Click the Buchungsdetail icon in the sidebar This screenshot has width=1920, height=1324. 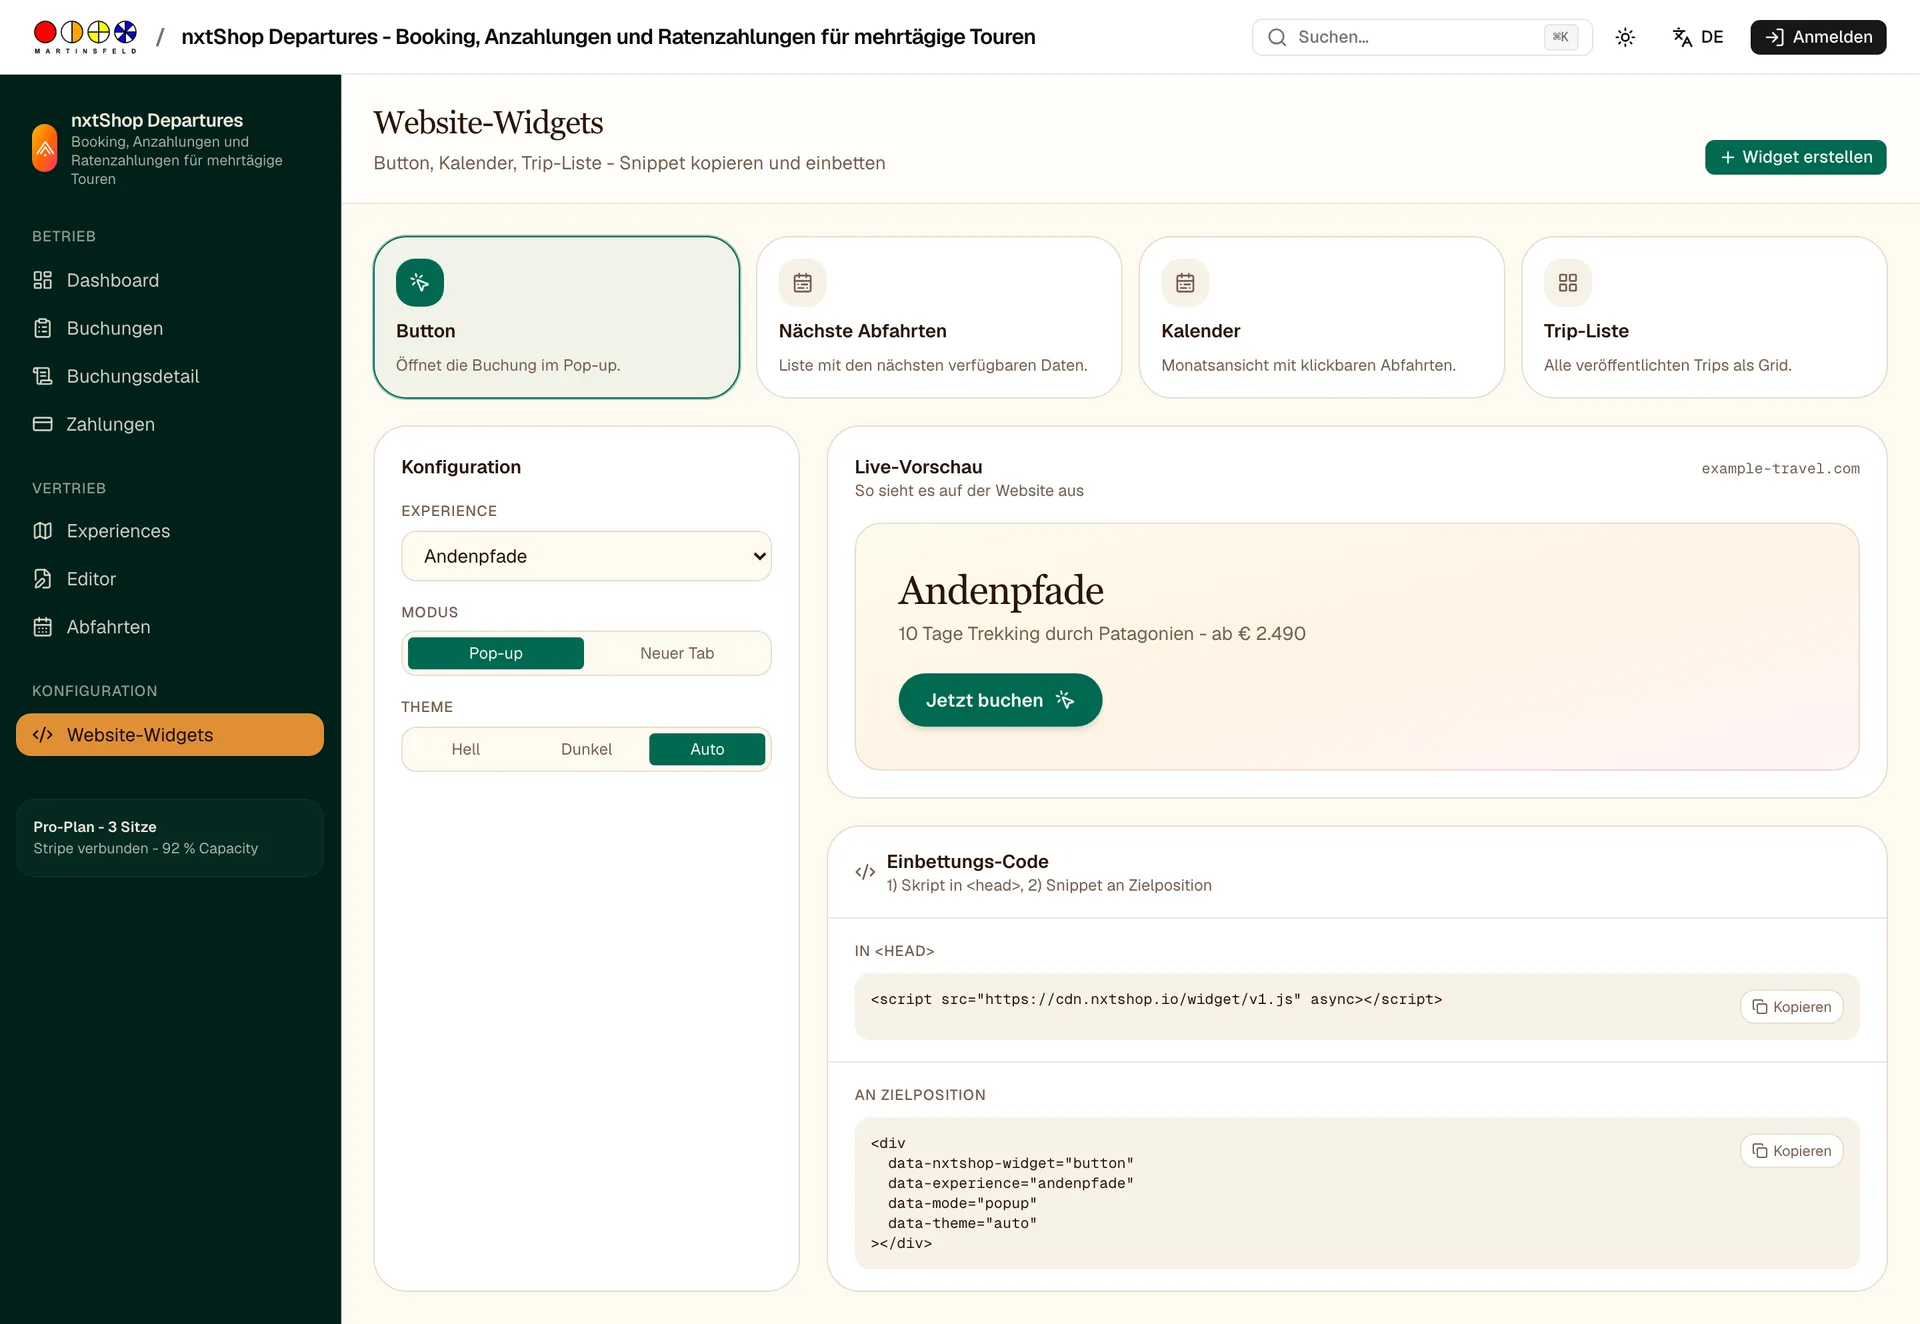tap(42, 376)
